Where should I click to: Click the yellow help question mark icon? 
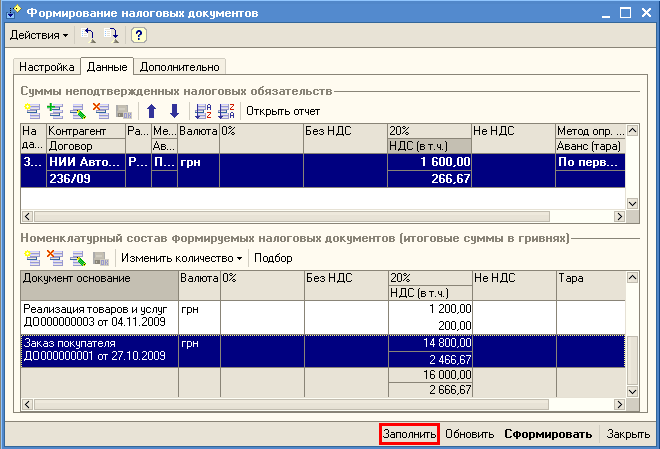139,35
